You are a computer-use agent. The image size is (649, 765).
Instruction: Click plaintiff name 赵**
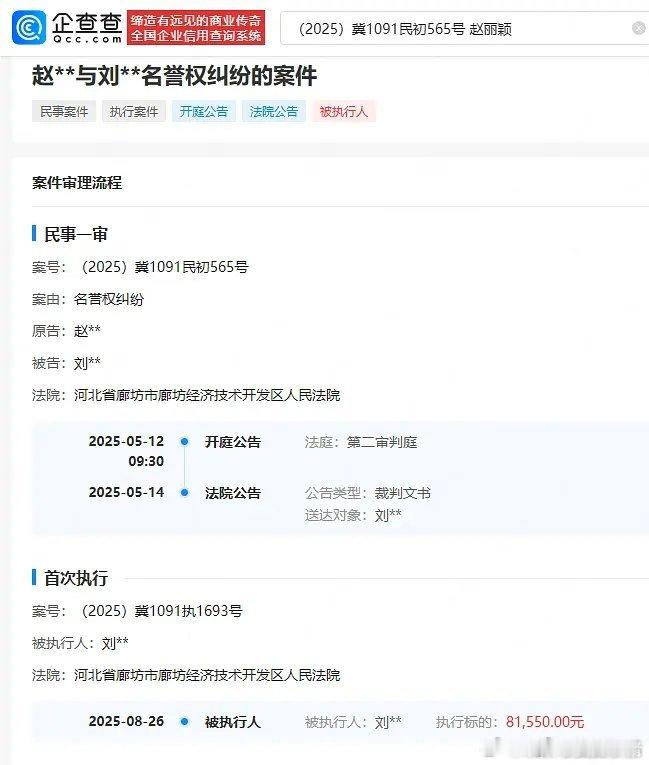(87, 331)
